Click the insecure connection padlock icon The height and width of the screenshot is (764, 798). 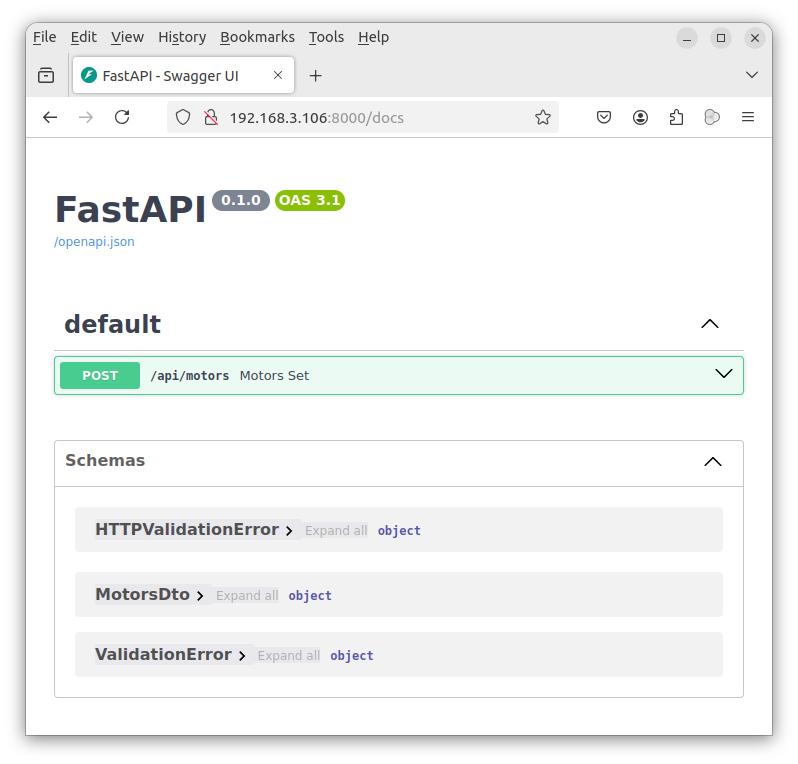[211, 118]
